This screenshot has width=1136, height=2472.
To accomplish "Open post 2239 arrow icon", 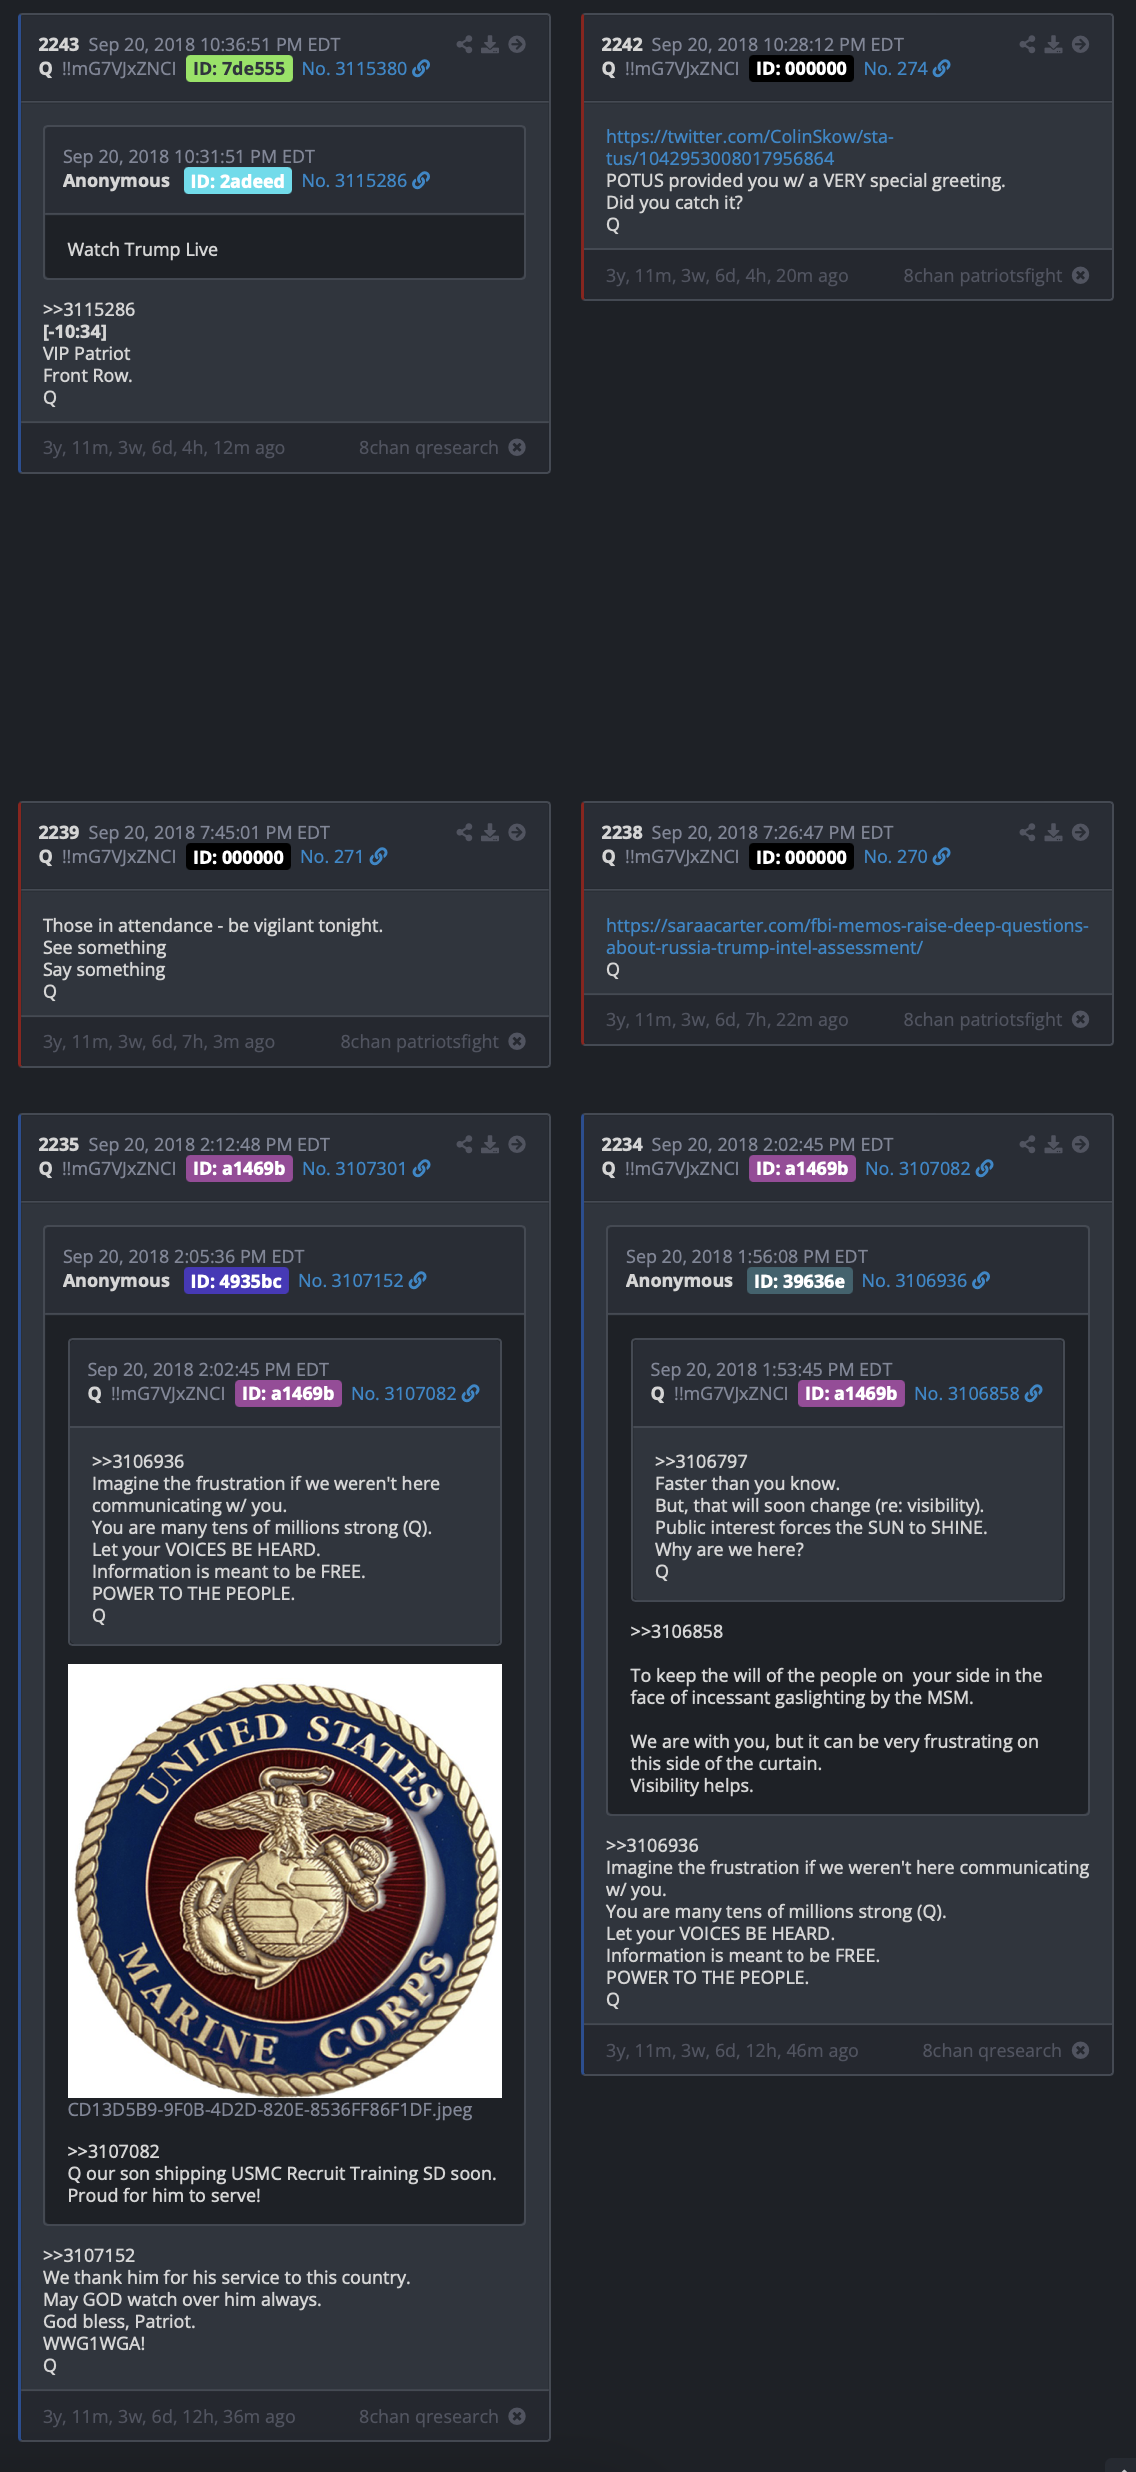I will 517,832.
